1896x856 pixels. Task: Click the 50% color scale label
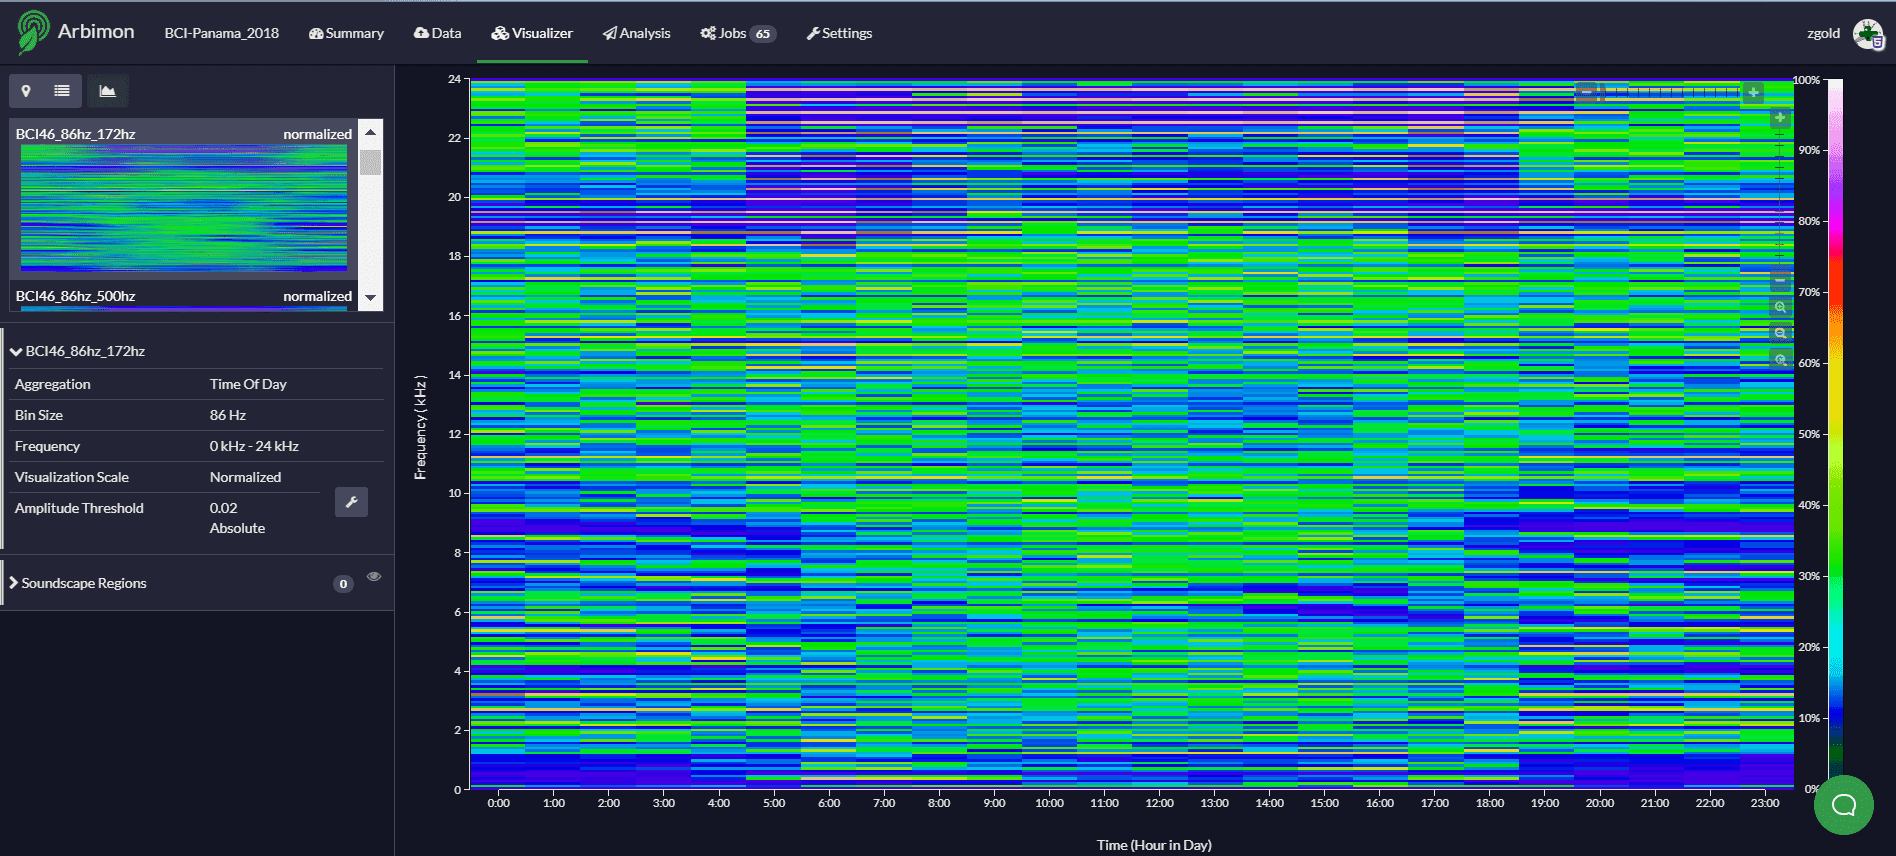pos(1809,434)
